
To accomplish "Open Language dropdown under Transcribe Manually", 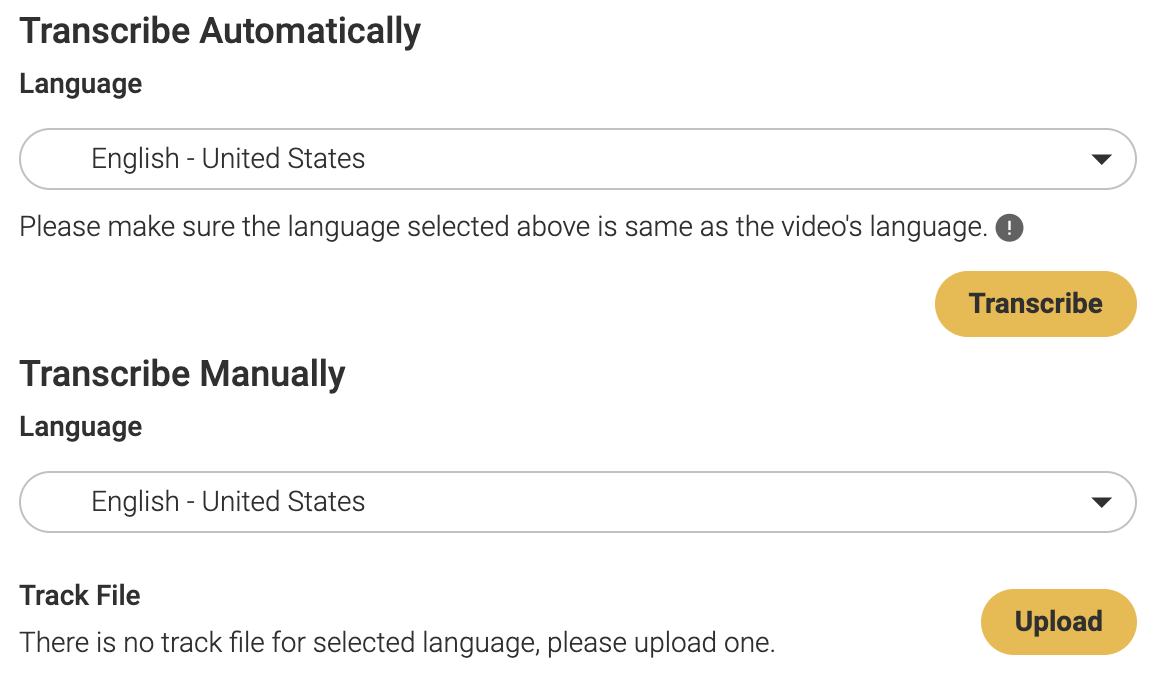I will pos(577,502).
